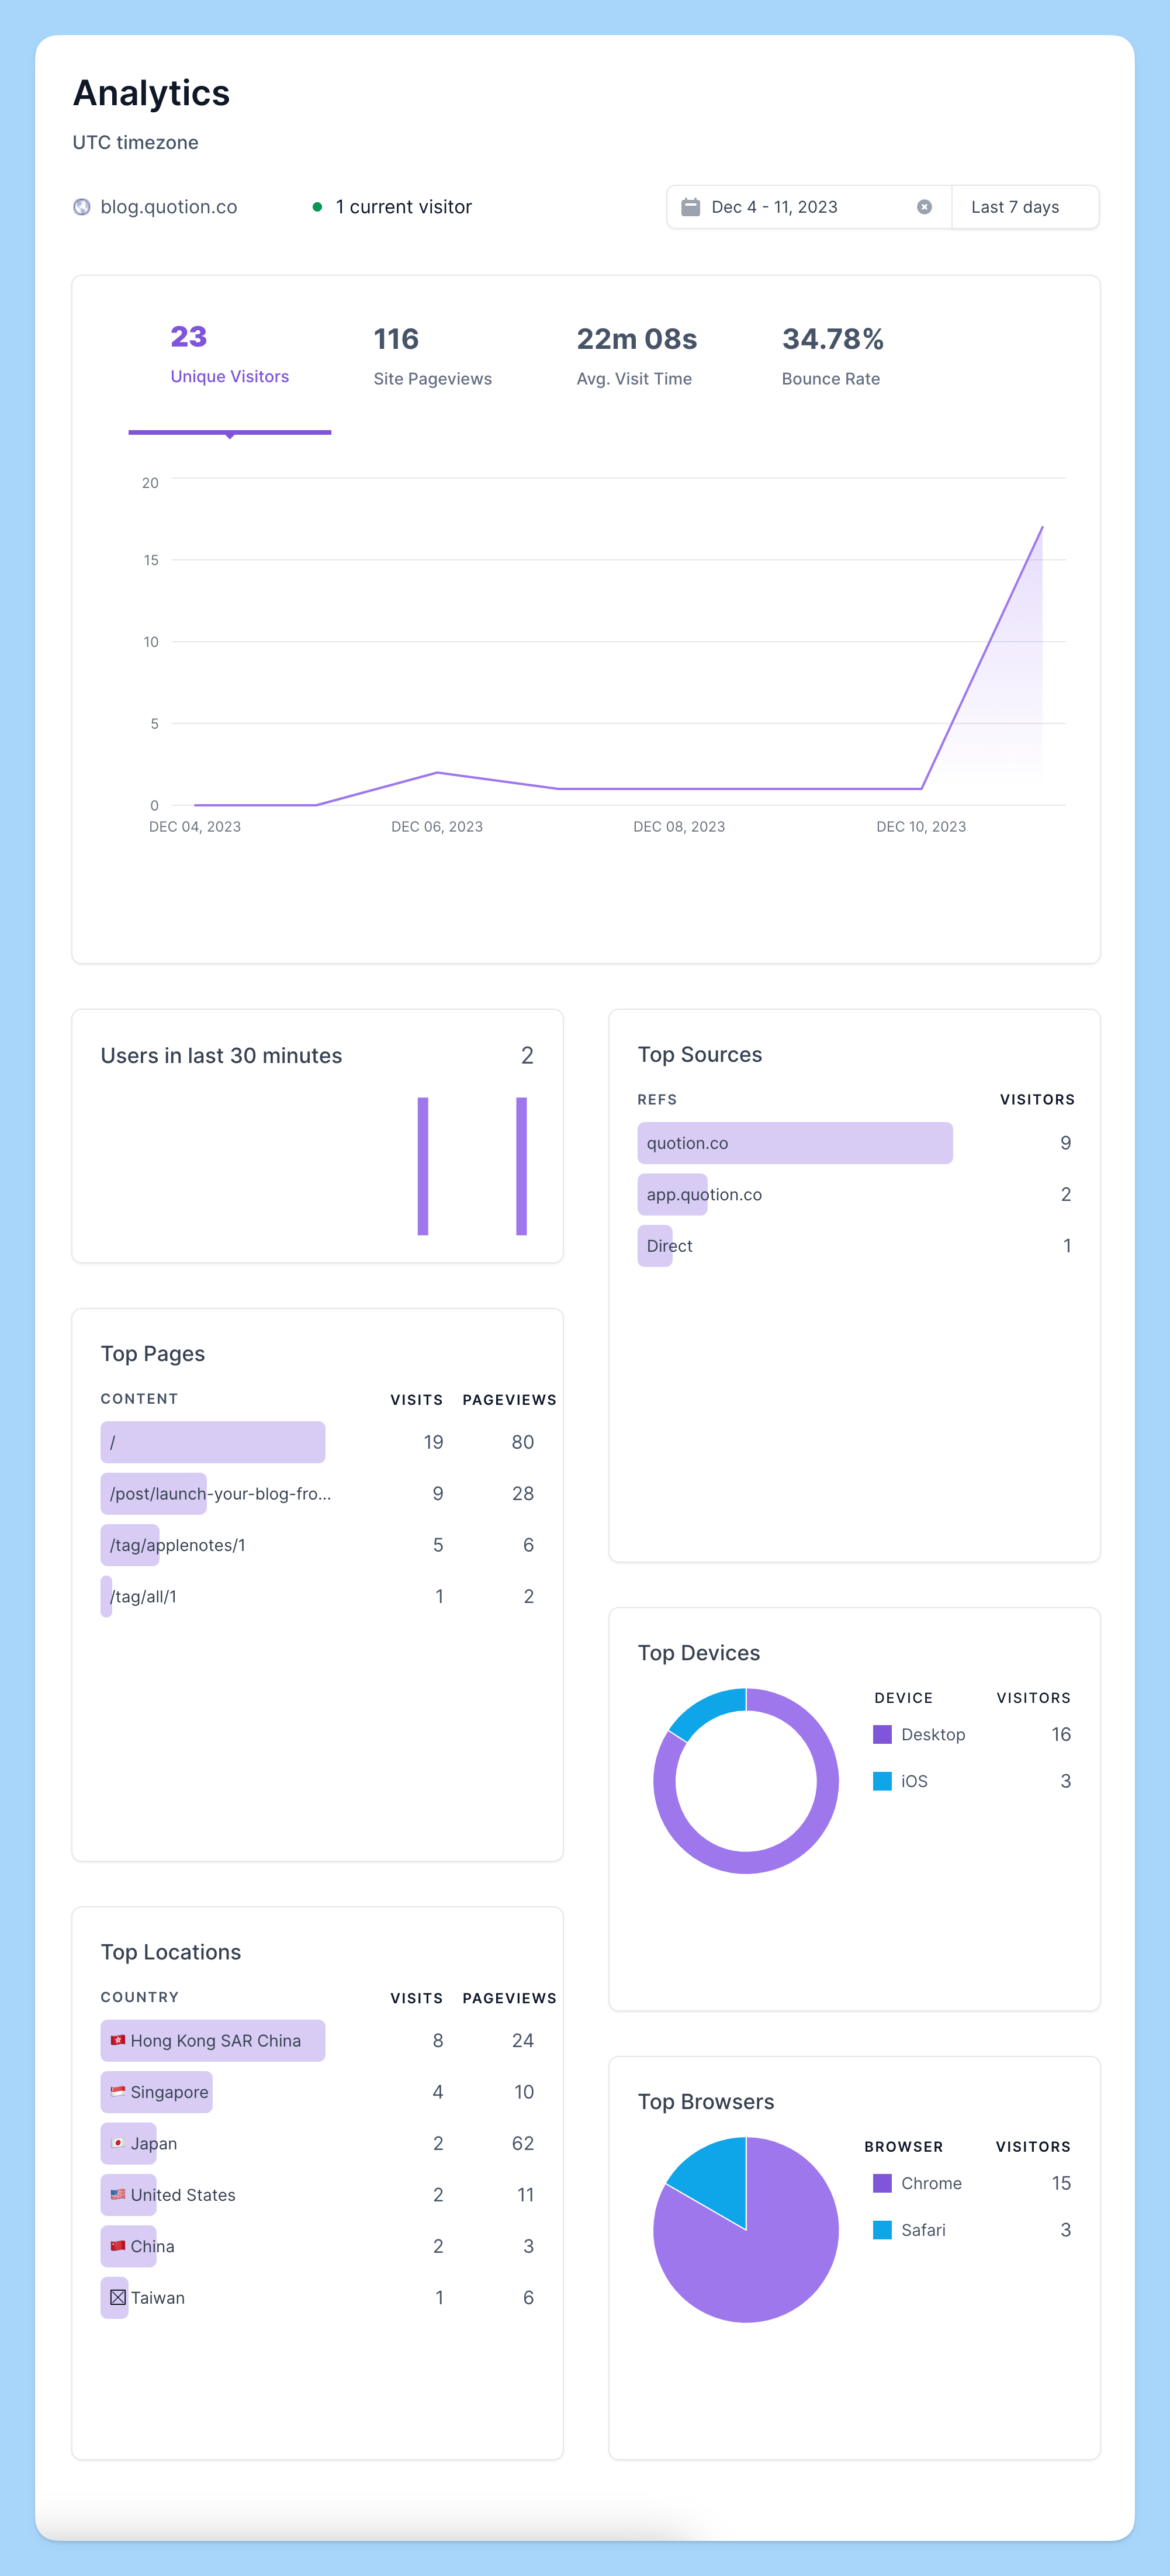The width and height of the screenshot is (1170, 2576).
Task: Click the Direct source row
Action: (855, 1245)
